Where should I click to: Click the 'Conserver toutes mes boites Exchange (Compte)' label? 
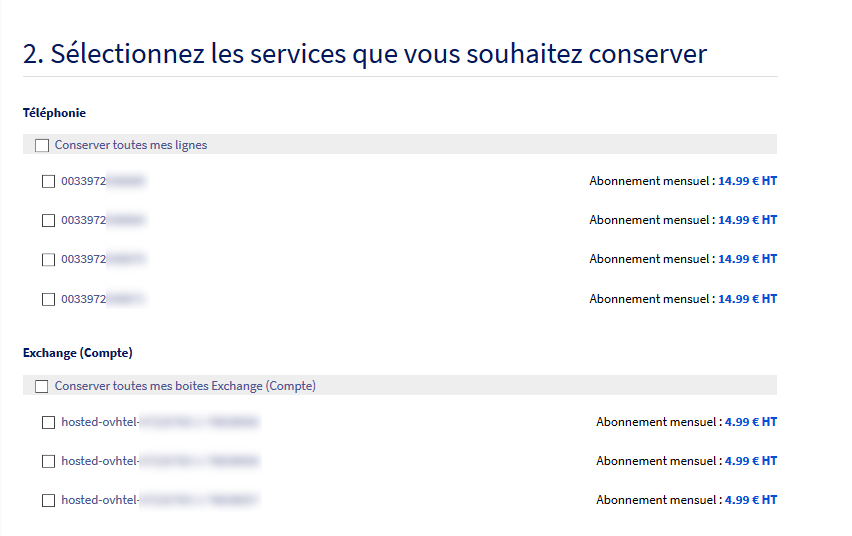click(x=185, y=386)
